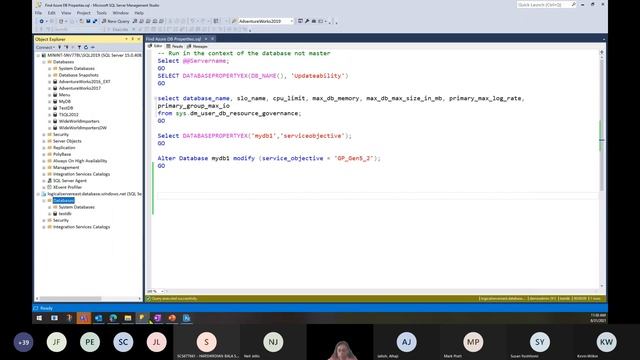640x360 pixels.
Task: Click the SQL Server Agent icon
Action: point(49,180)
